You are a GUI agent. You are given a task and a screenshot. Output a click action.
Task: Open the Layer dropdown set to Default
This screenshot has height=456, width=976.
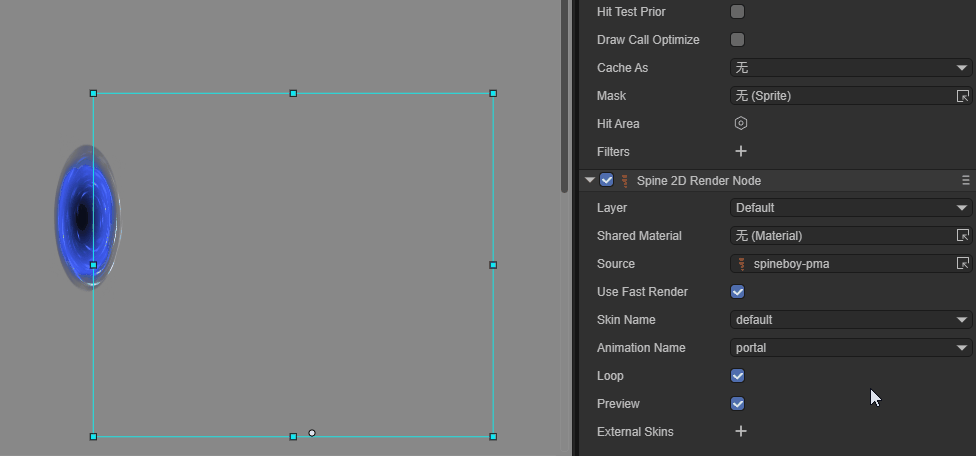[x=851, y=208]
